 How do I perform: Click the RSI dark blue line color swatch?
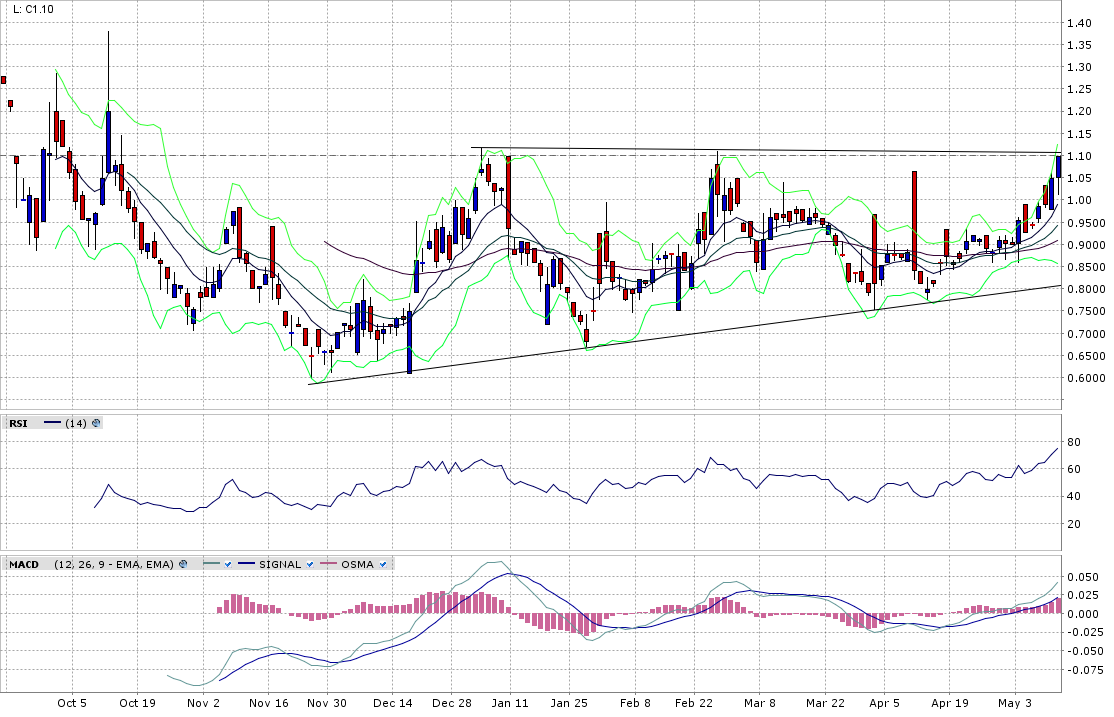coord(52,423)
